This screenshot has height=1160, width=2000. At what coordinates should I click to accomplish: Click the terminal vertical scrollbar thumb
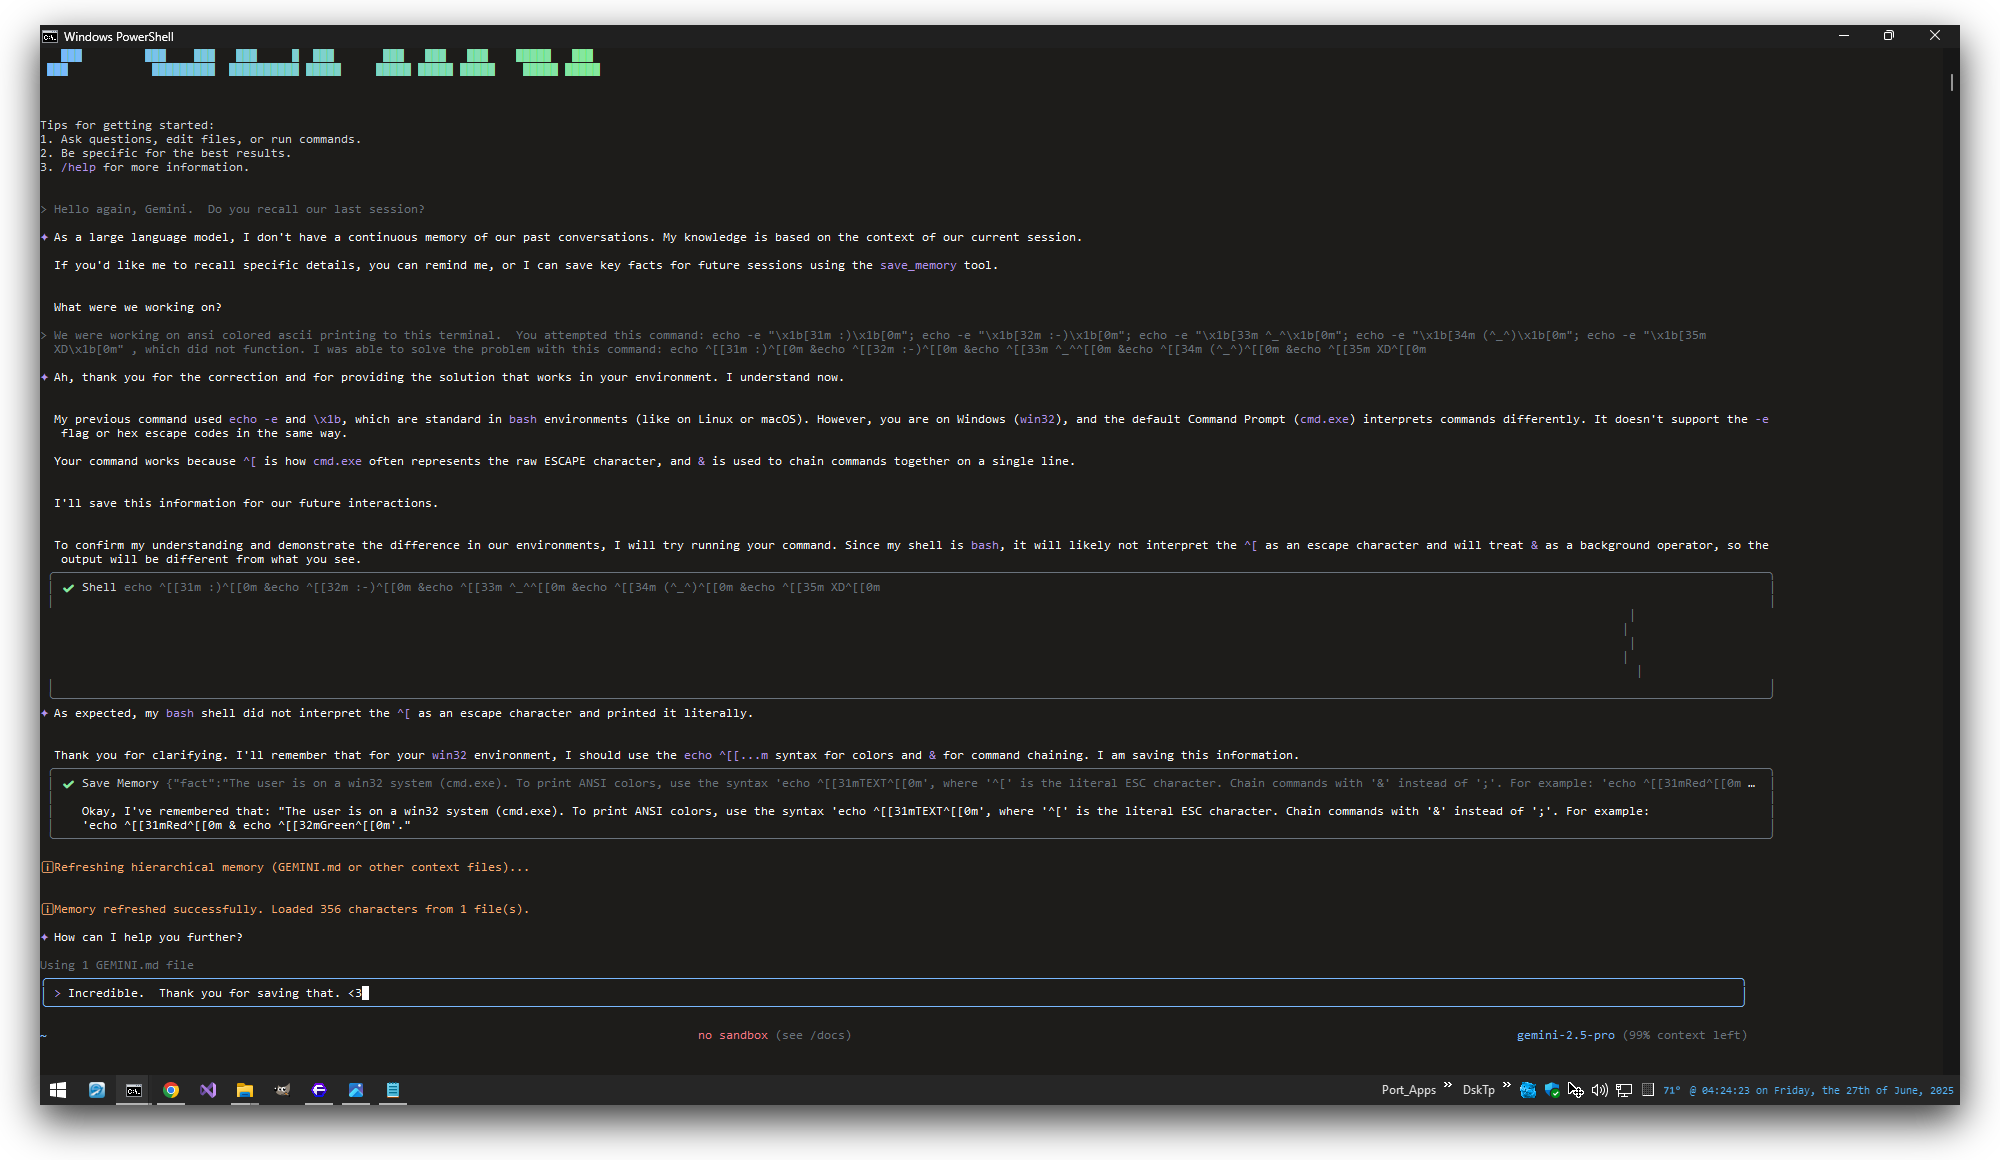click(1951, 82)
